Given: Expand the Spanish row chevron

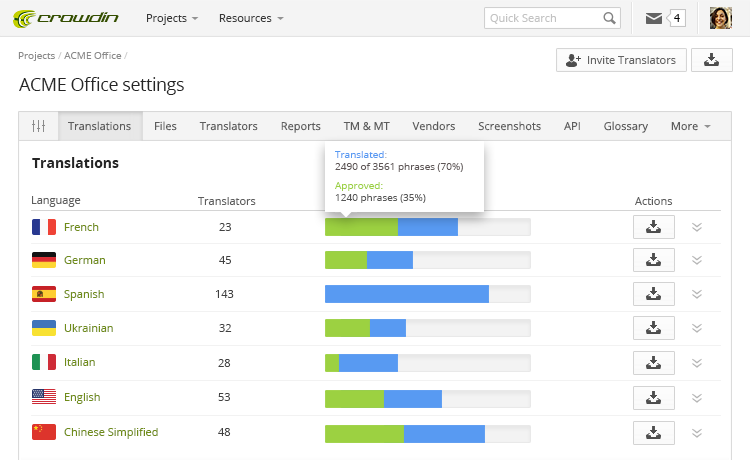Looking at the screenshot, I should [697, 294].
